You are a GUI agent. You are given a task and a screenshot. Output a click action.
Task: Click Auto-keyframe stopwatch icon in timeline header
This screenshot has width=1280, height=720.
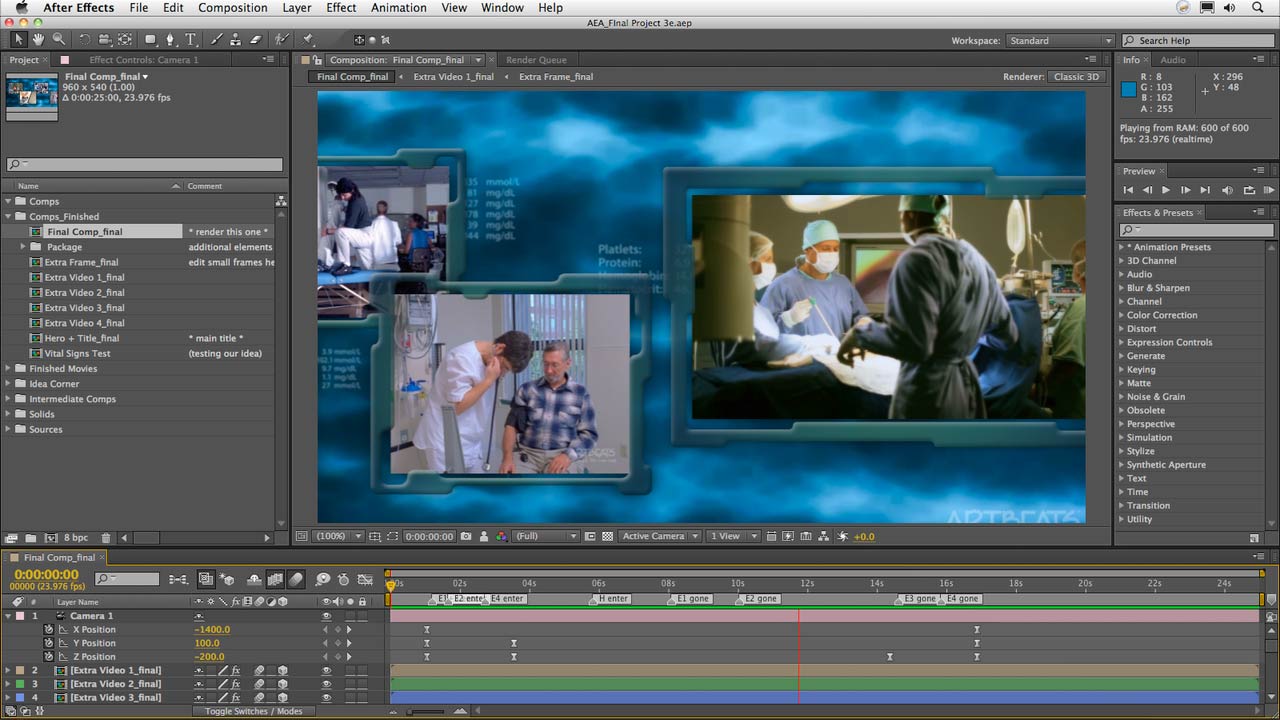[x=343, y=579]
